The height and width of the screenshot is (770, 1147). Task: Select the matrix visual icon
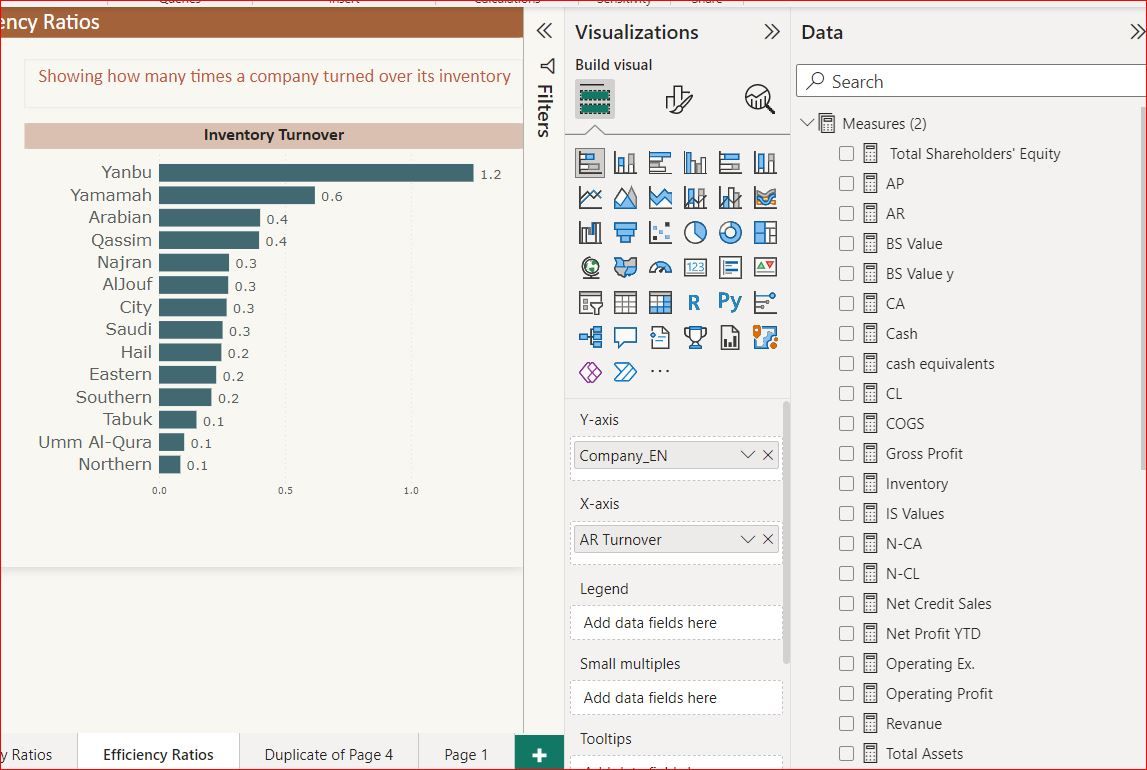(x=660, y=302)
